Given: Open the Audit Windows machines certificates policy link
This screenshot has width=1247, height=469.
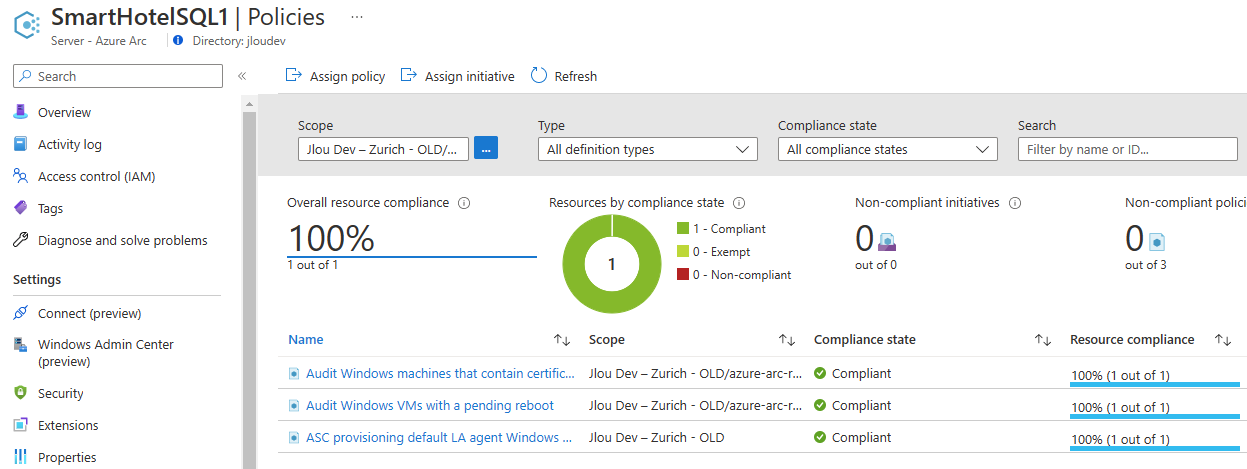Looking at the screenshot, I should [440, 373].
